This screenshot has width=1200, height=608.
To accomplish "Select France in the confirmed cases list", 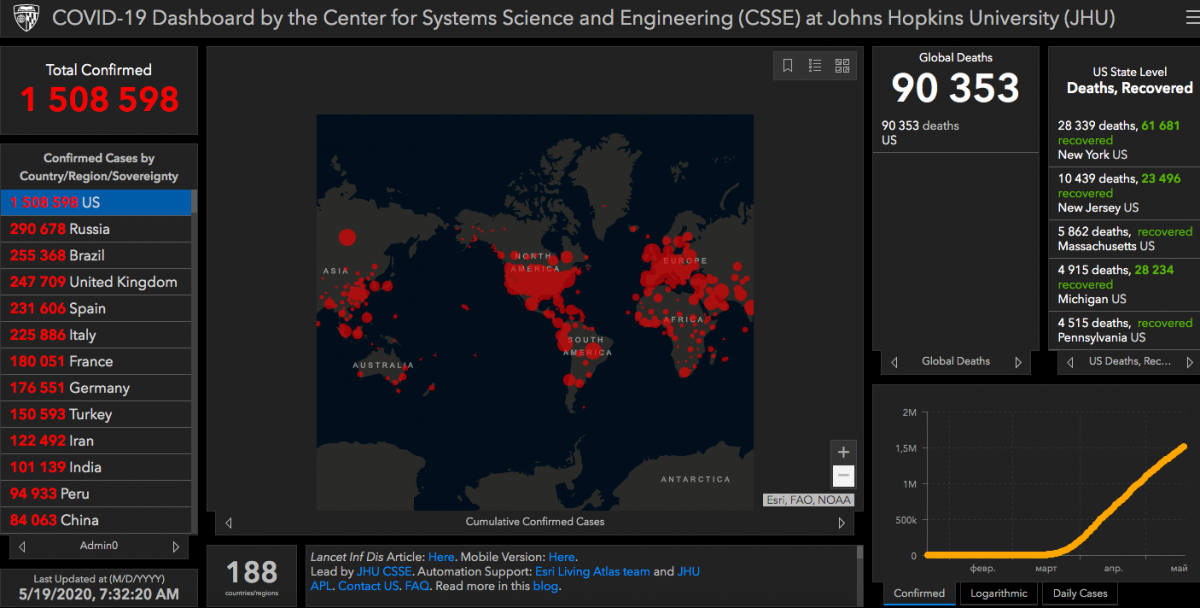I will (x=96, y=361).
